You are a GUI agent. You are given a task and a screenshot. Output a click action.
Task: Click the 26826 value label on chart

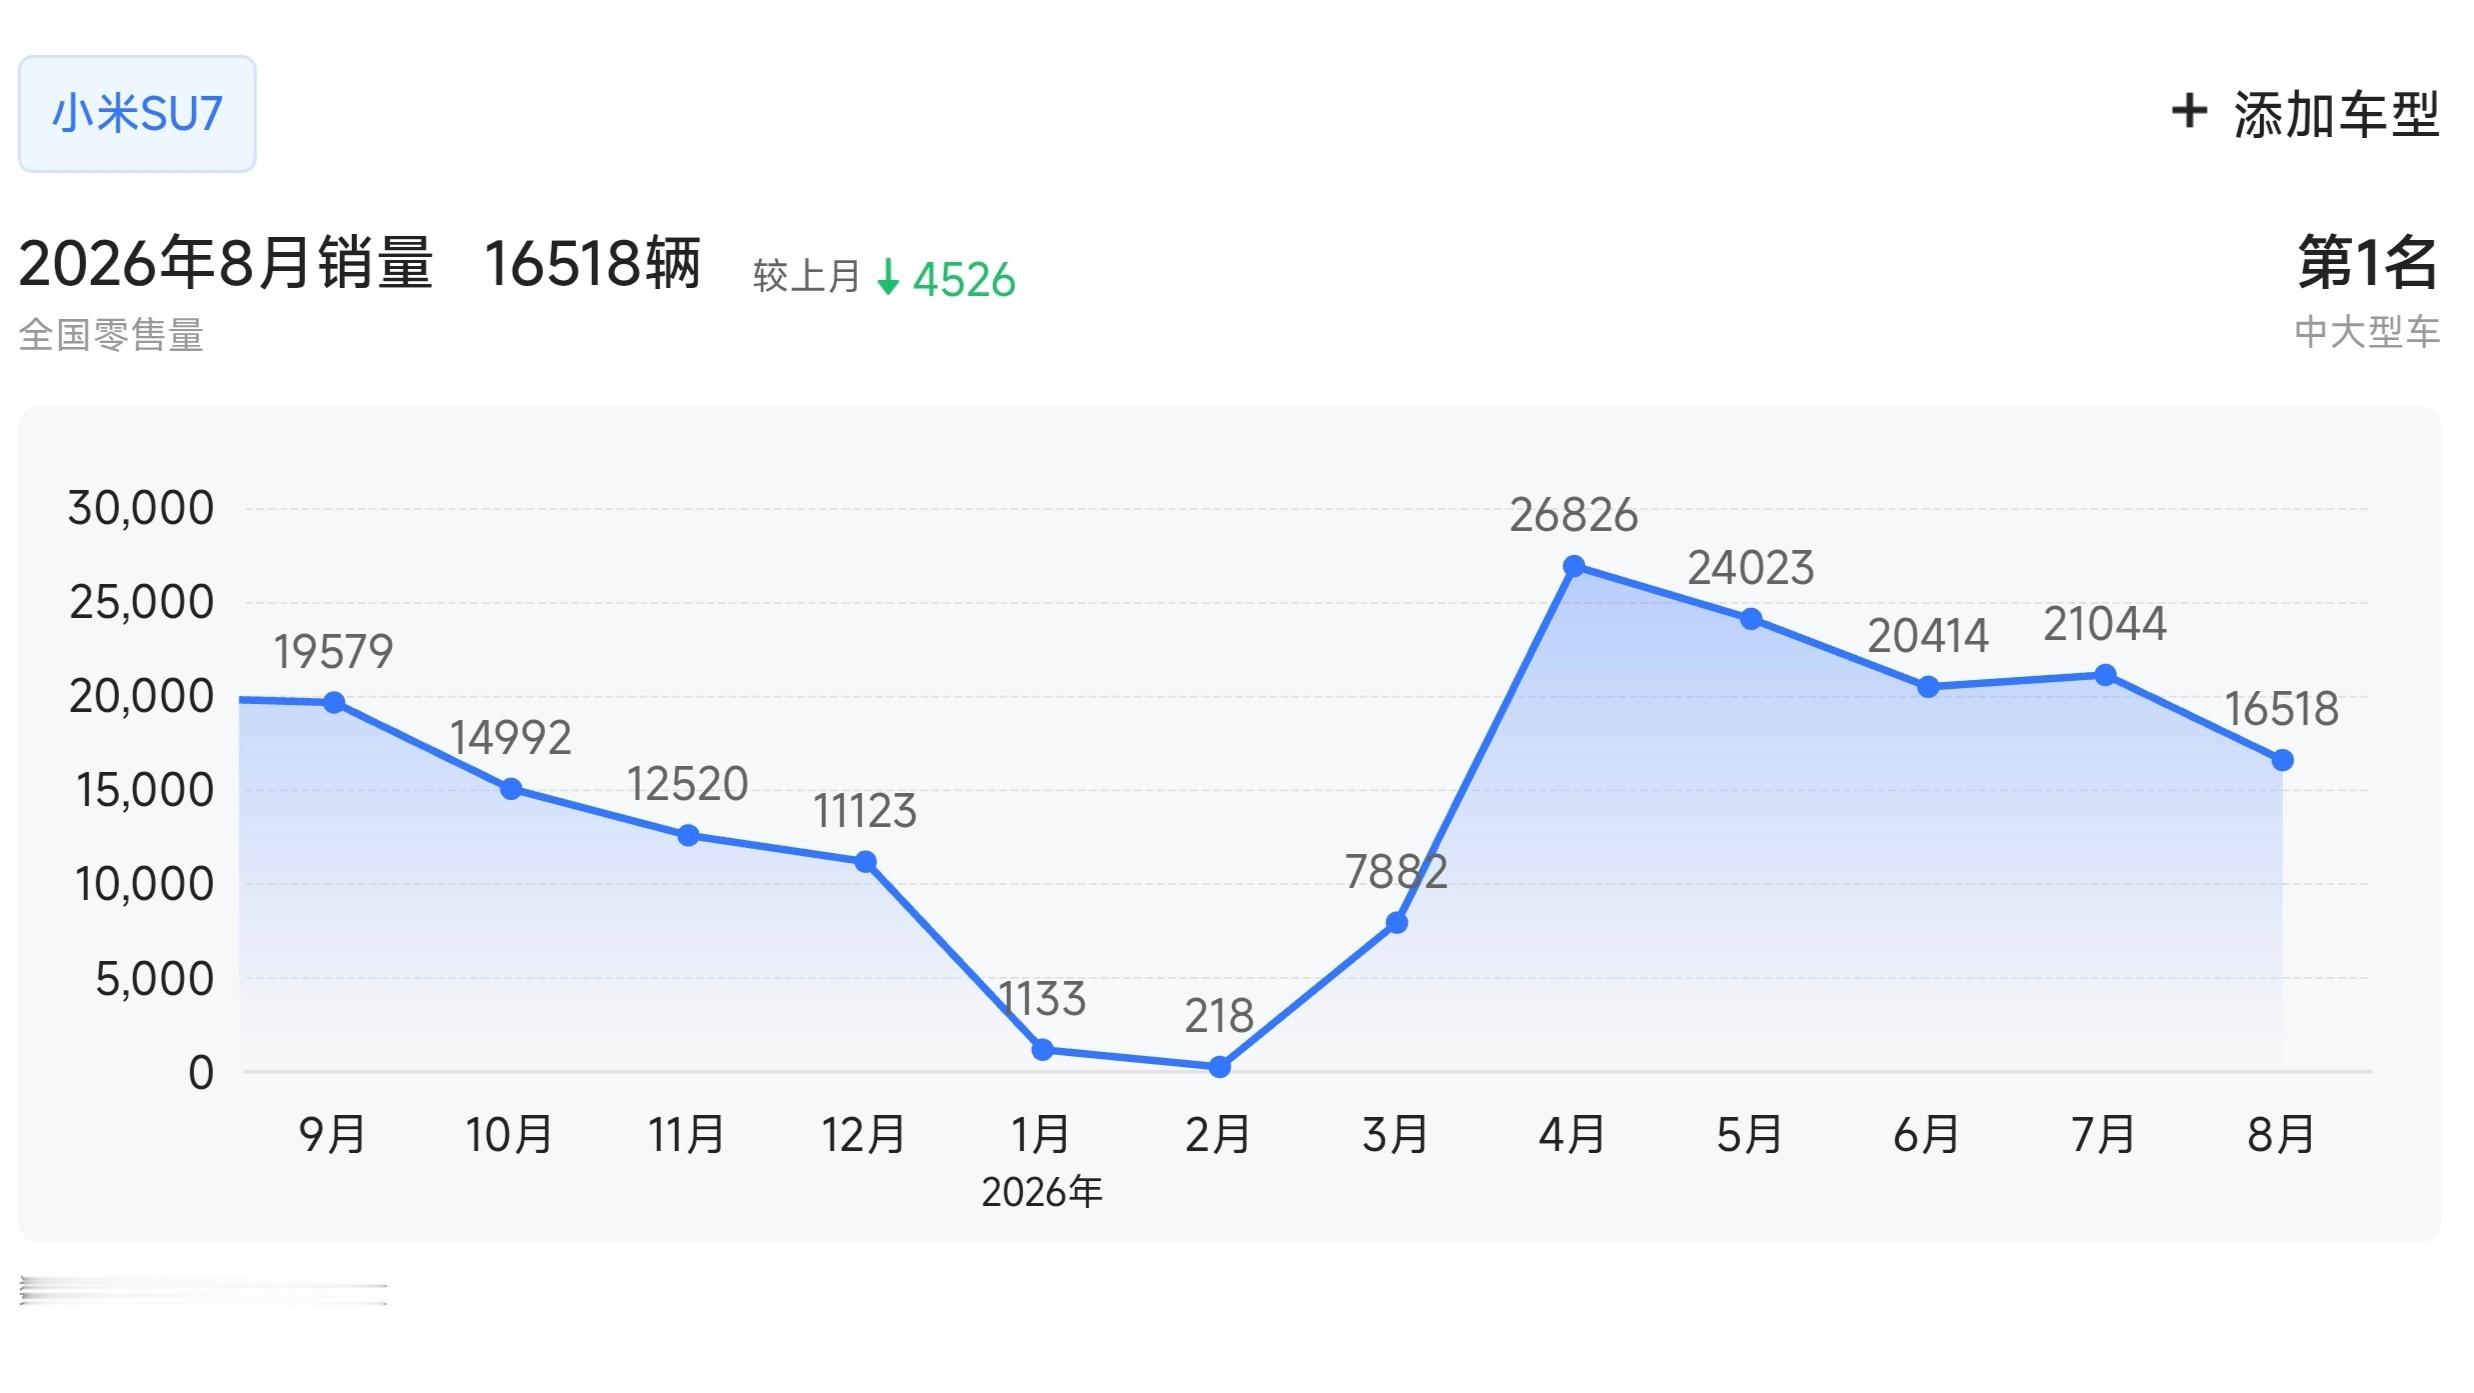click(x=1573, y=516)
